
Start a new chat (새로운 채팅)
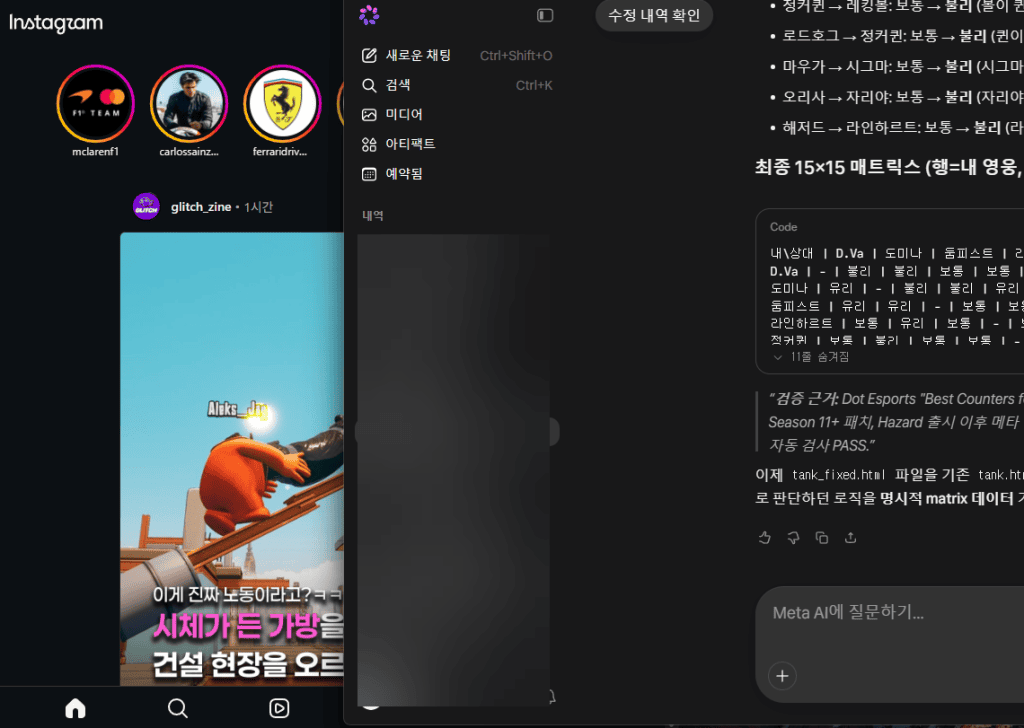[456, 55]
